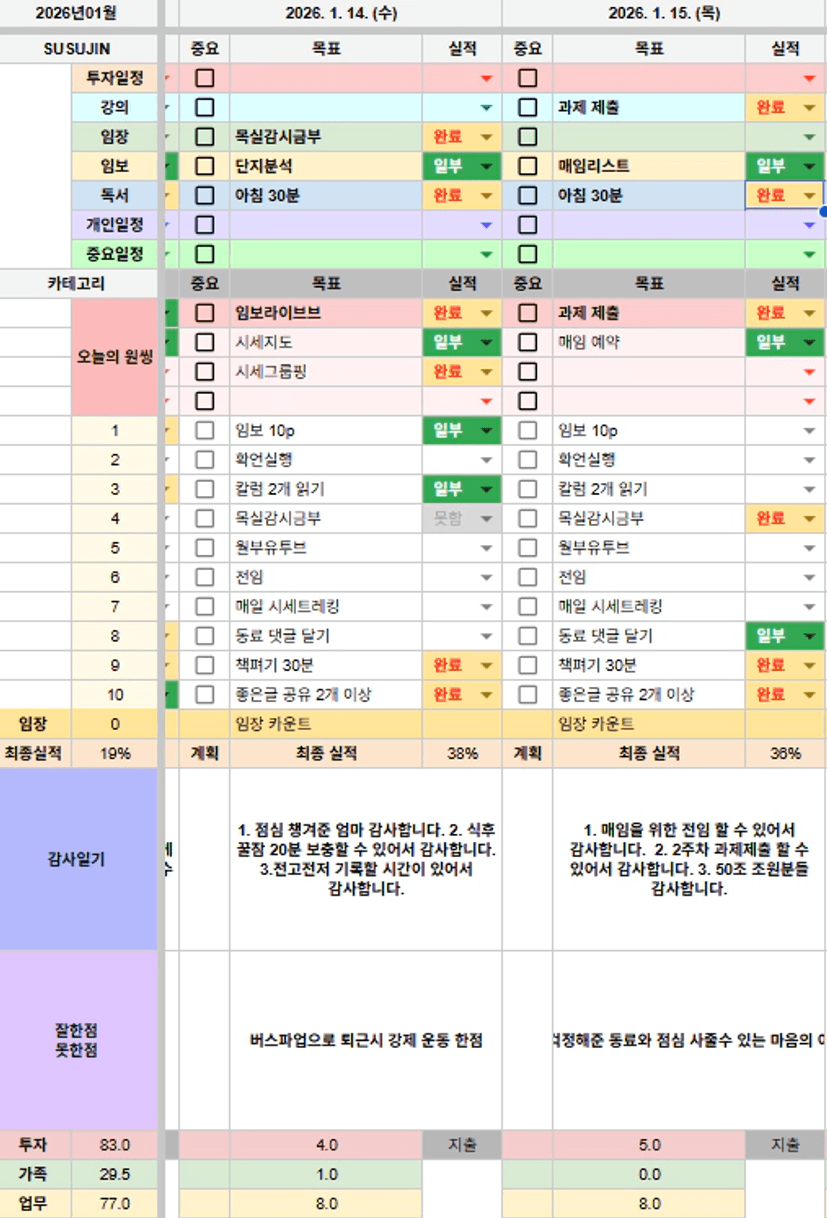Click the 36% final result cell
Screen dimensions: 827x1218
(x=785, y=754)
